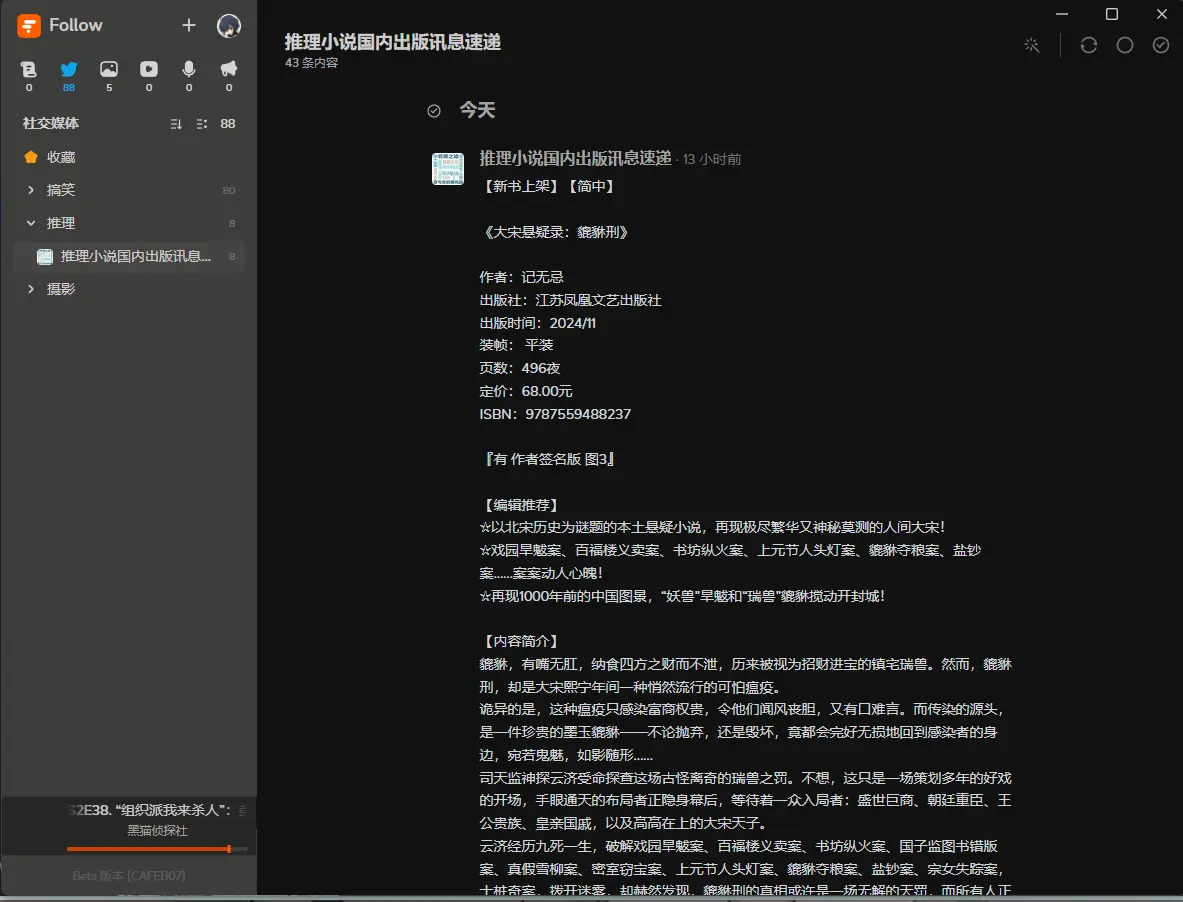Viewport: 1183px width, 902px height.
Task: Collapse the 推理 folder
Action: pyautogui.click(x=31, y=223)
